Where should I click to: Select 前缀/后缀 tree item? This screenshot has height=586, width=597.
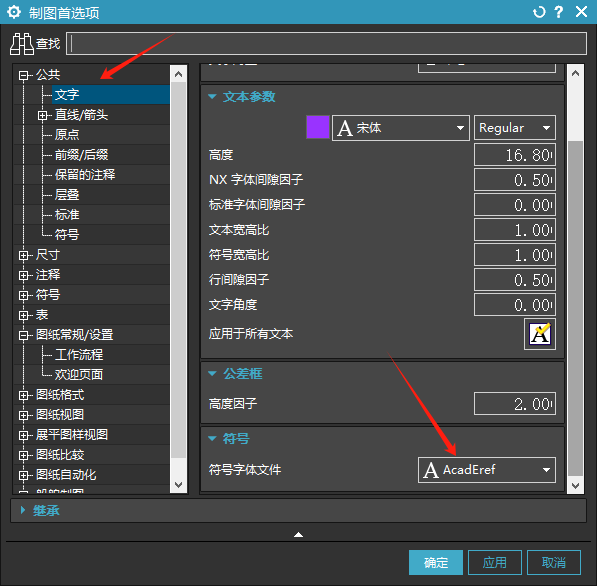tap(81, 155)
